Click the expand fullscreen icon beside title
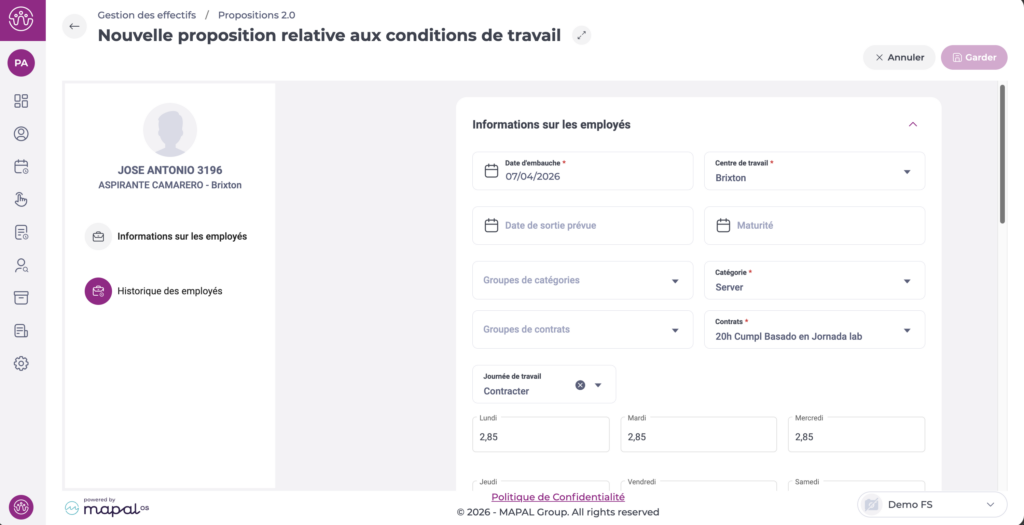 [x=582, y=35]
